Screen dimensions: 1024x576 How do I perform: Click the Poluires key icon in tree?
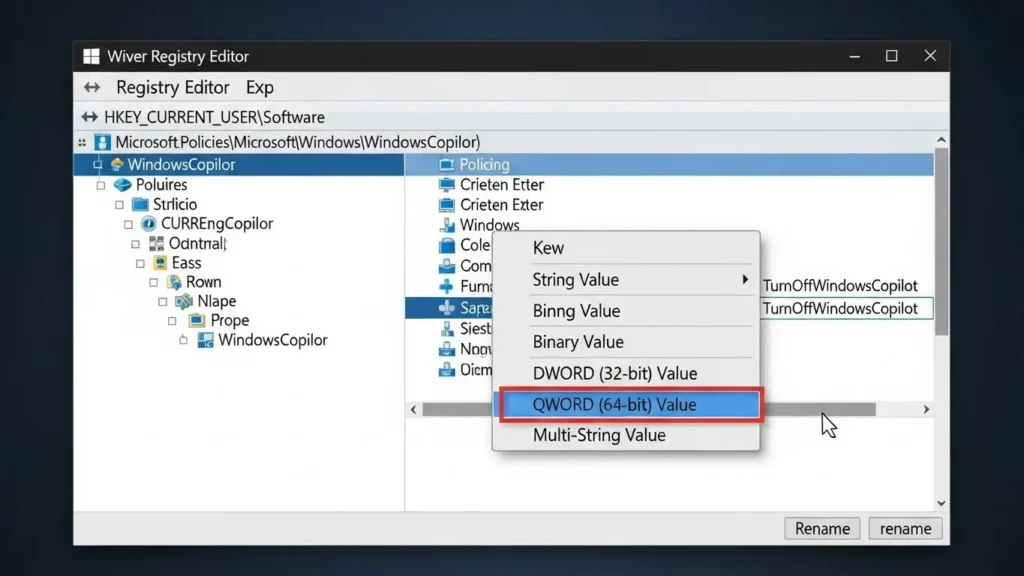pyautogui.click(x=123, y=185)
